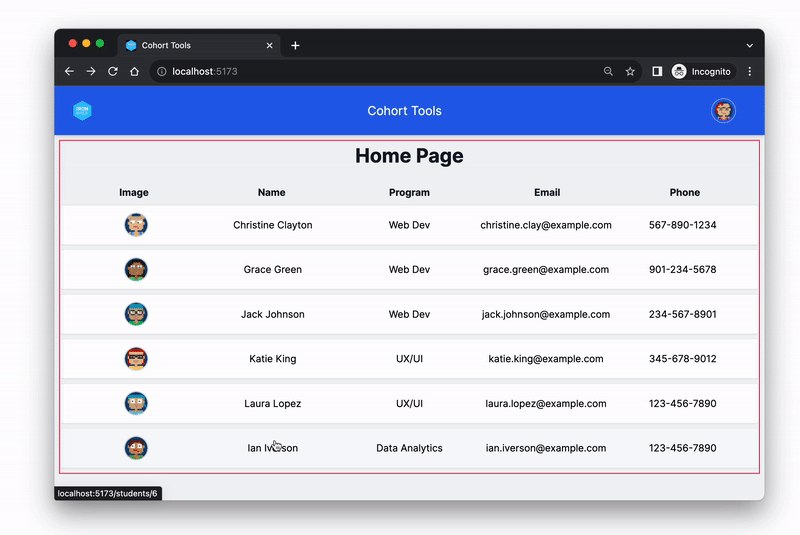This screenshot has width=800, height=535.
Task: Click the browser forward arrow
Action: (91, 72)
